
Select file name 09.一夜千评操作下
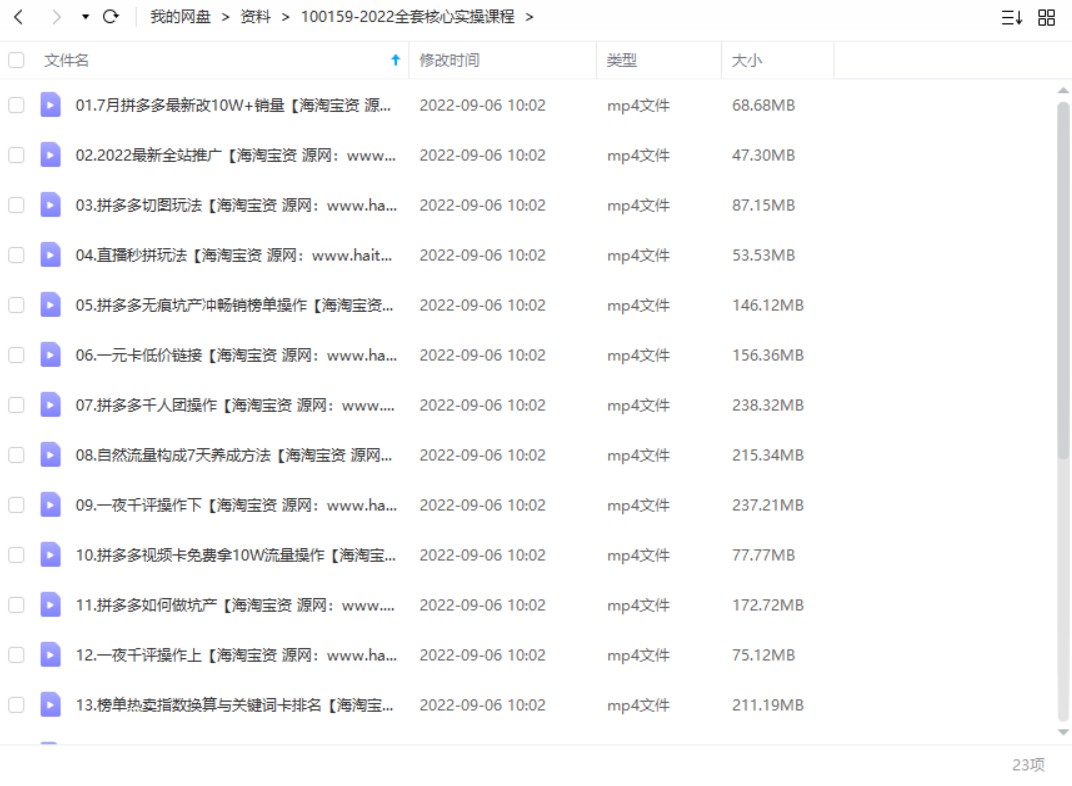[x=237, y=505]
